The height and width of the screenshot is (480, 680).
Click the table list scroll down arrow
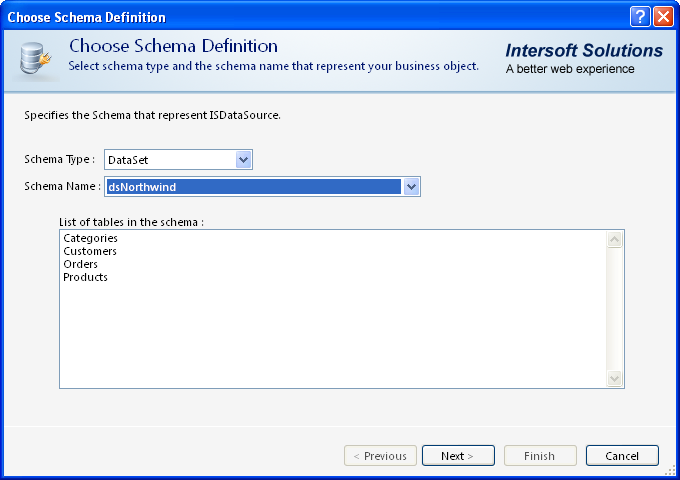pyautogui.click(x=615, y=378)
